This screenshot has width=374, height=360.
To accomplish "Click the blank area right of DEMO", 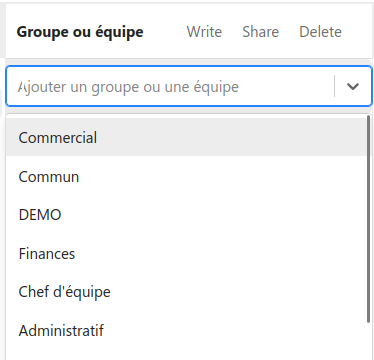I will pos(213,215).
